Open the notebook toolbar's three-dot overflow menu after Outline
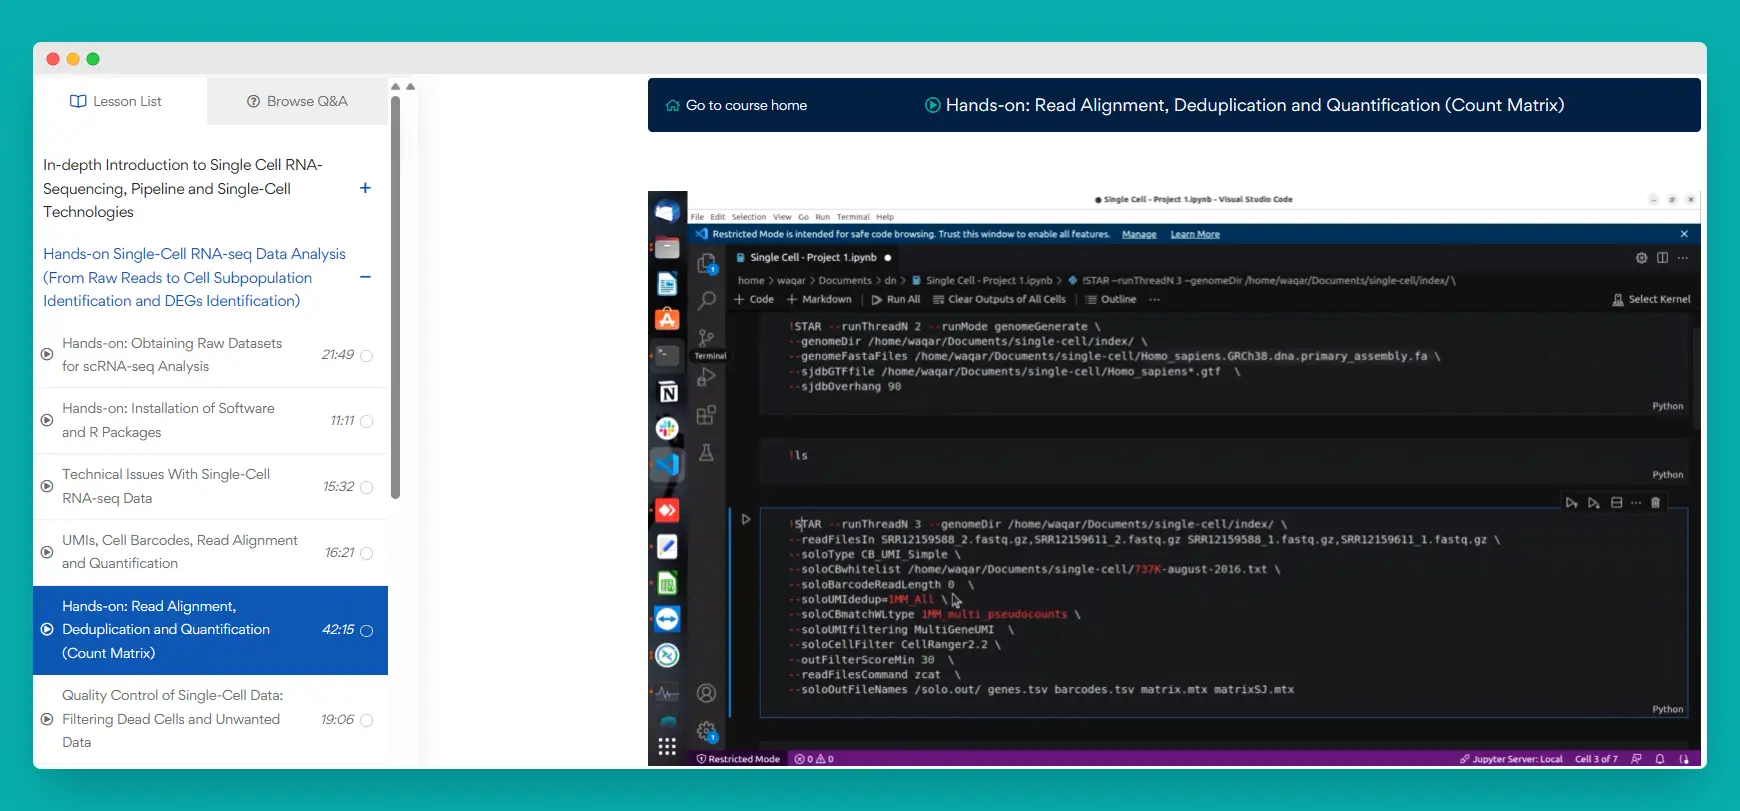Screen dimensions: 1740x811 (x=1154, y=299)
